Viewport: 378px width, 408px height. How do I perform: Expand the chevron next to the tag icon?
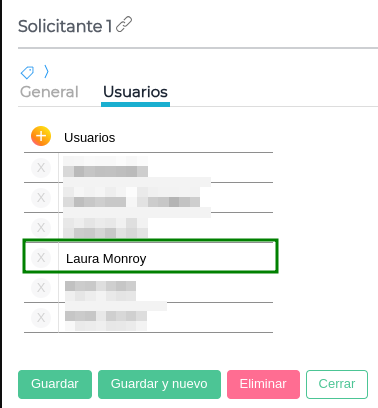46,71
